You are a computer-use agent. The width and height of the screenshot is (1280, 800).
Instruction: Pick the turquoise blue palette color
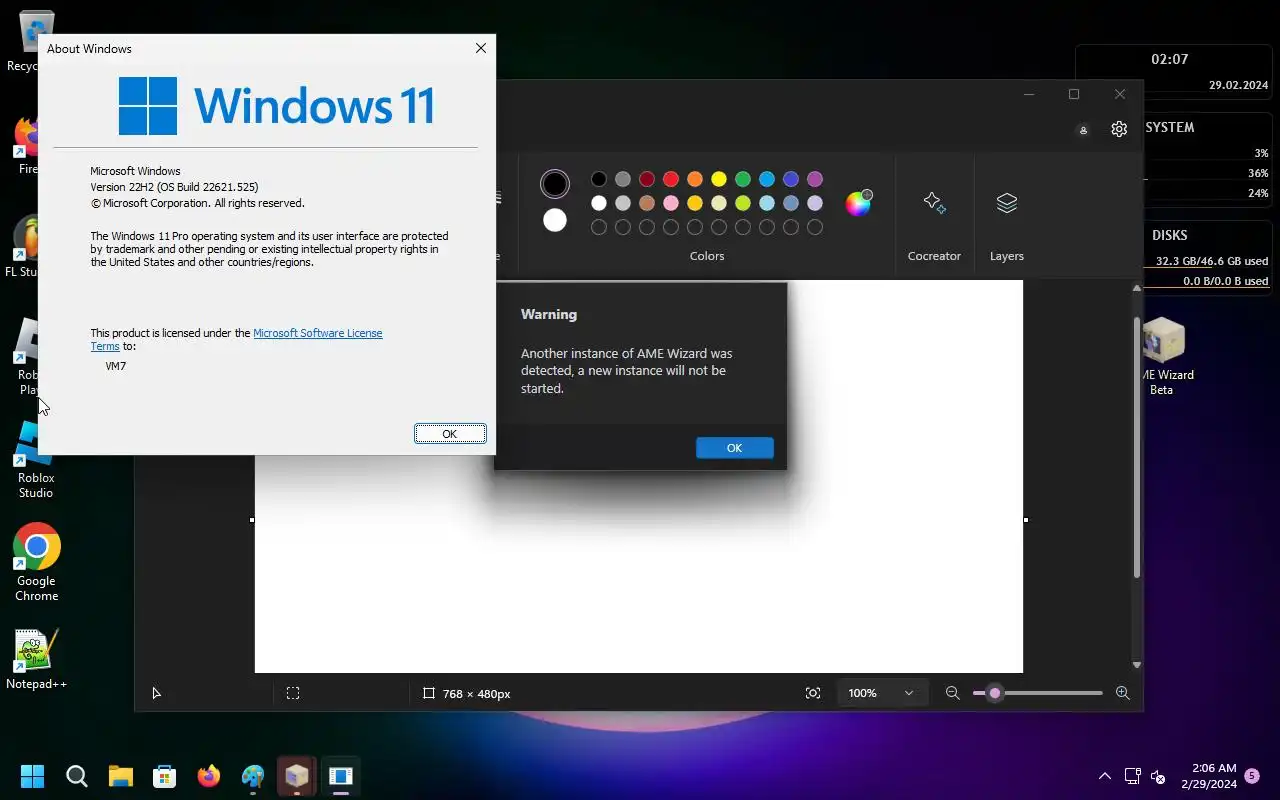(x=767, y=179)
